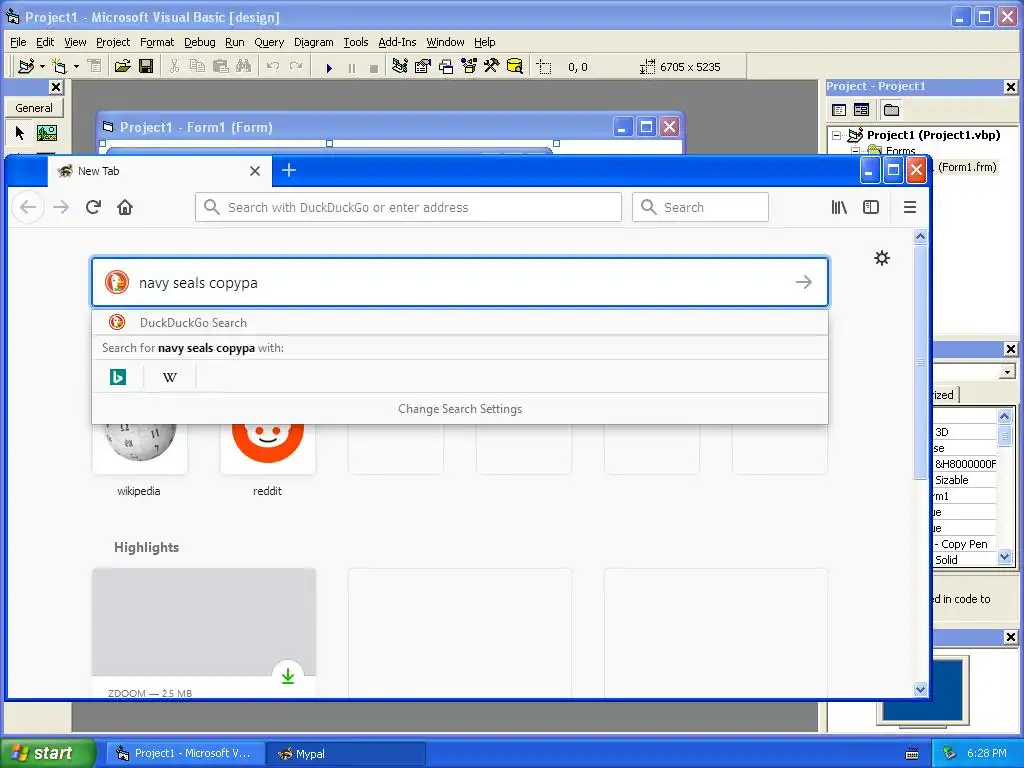
Task: Search with the Bing engine icon
Action: (118, 377)
